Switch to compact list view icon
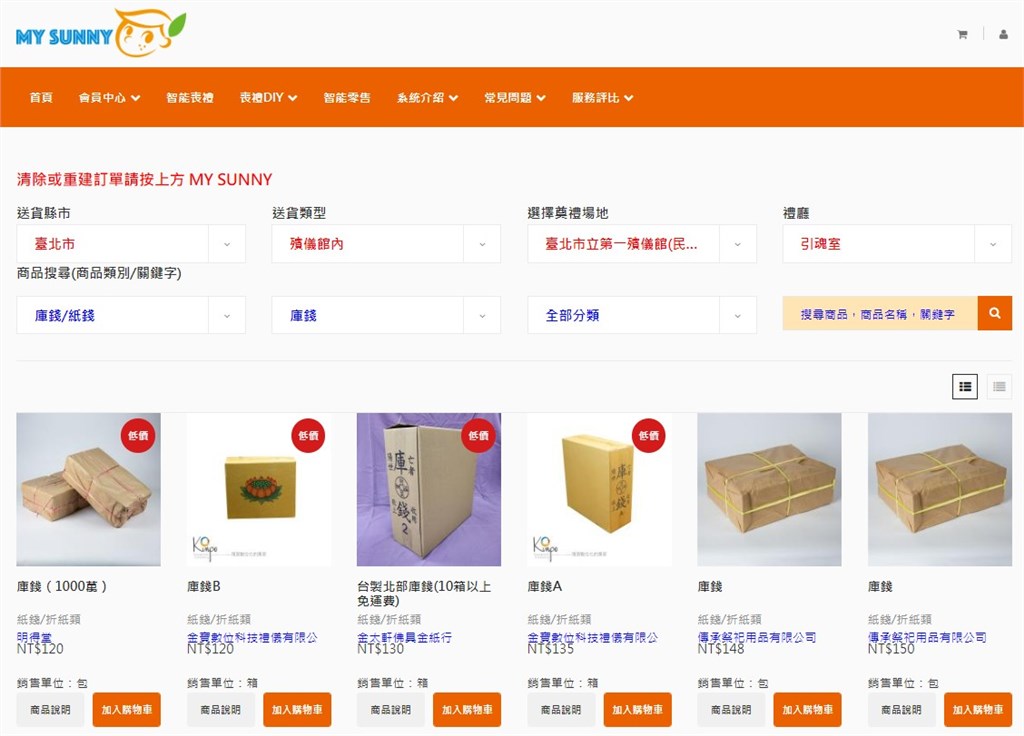Image resolution: width=1024 pixels, height=736 pixels. (999, 387)
